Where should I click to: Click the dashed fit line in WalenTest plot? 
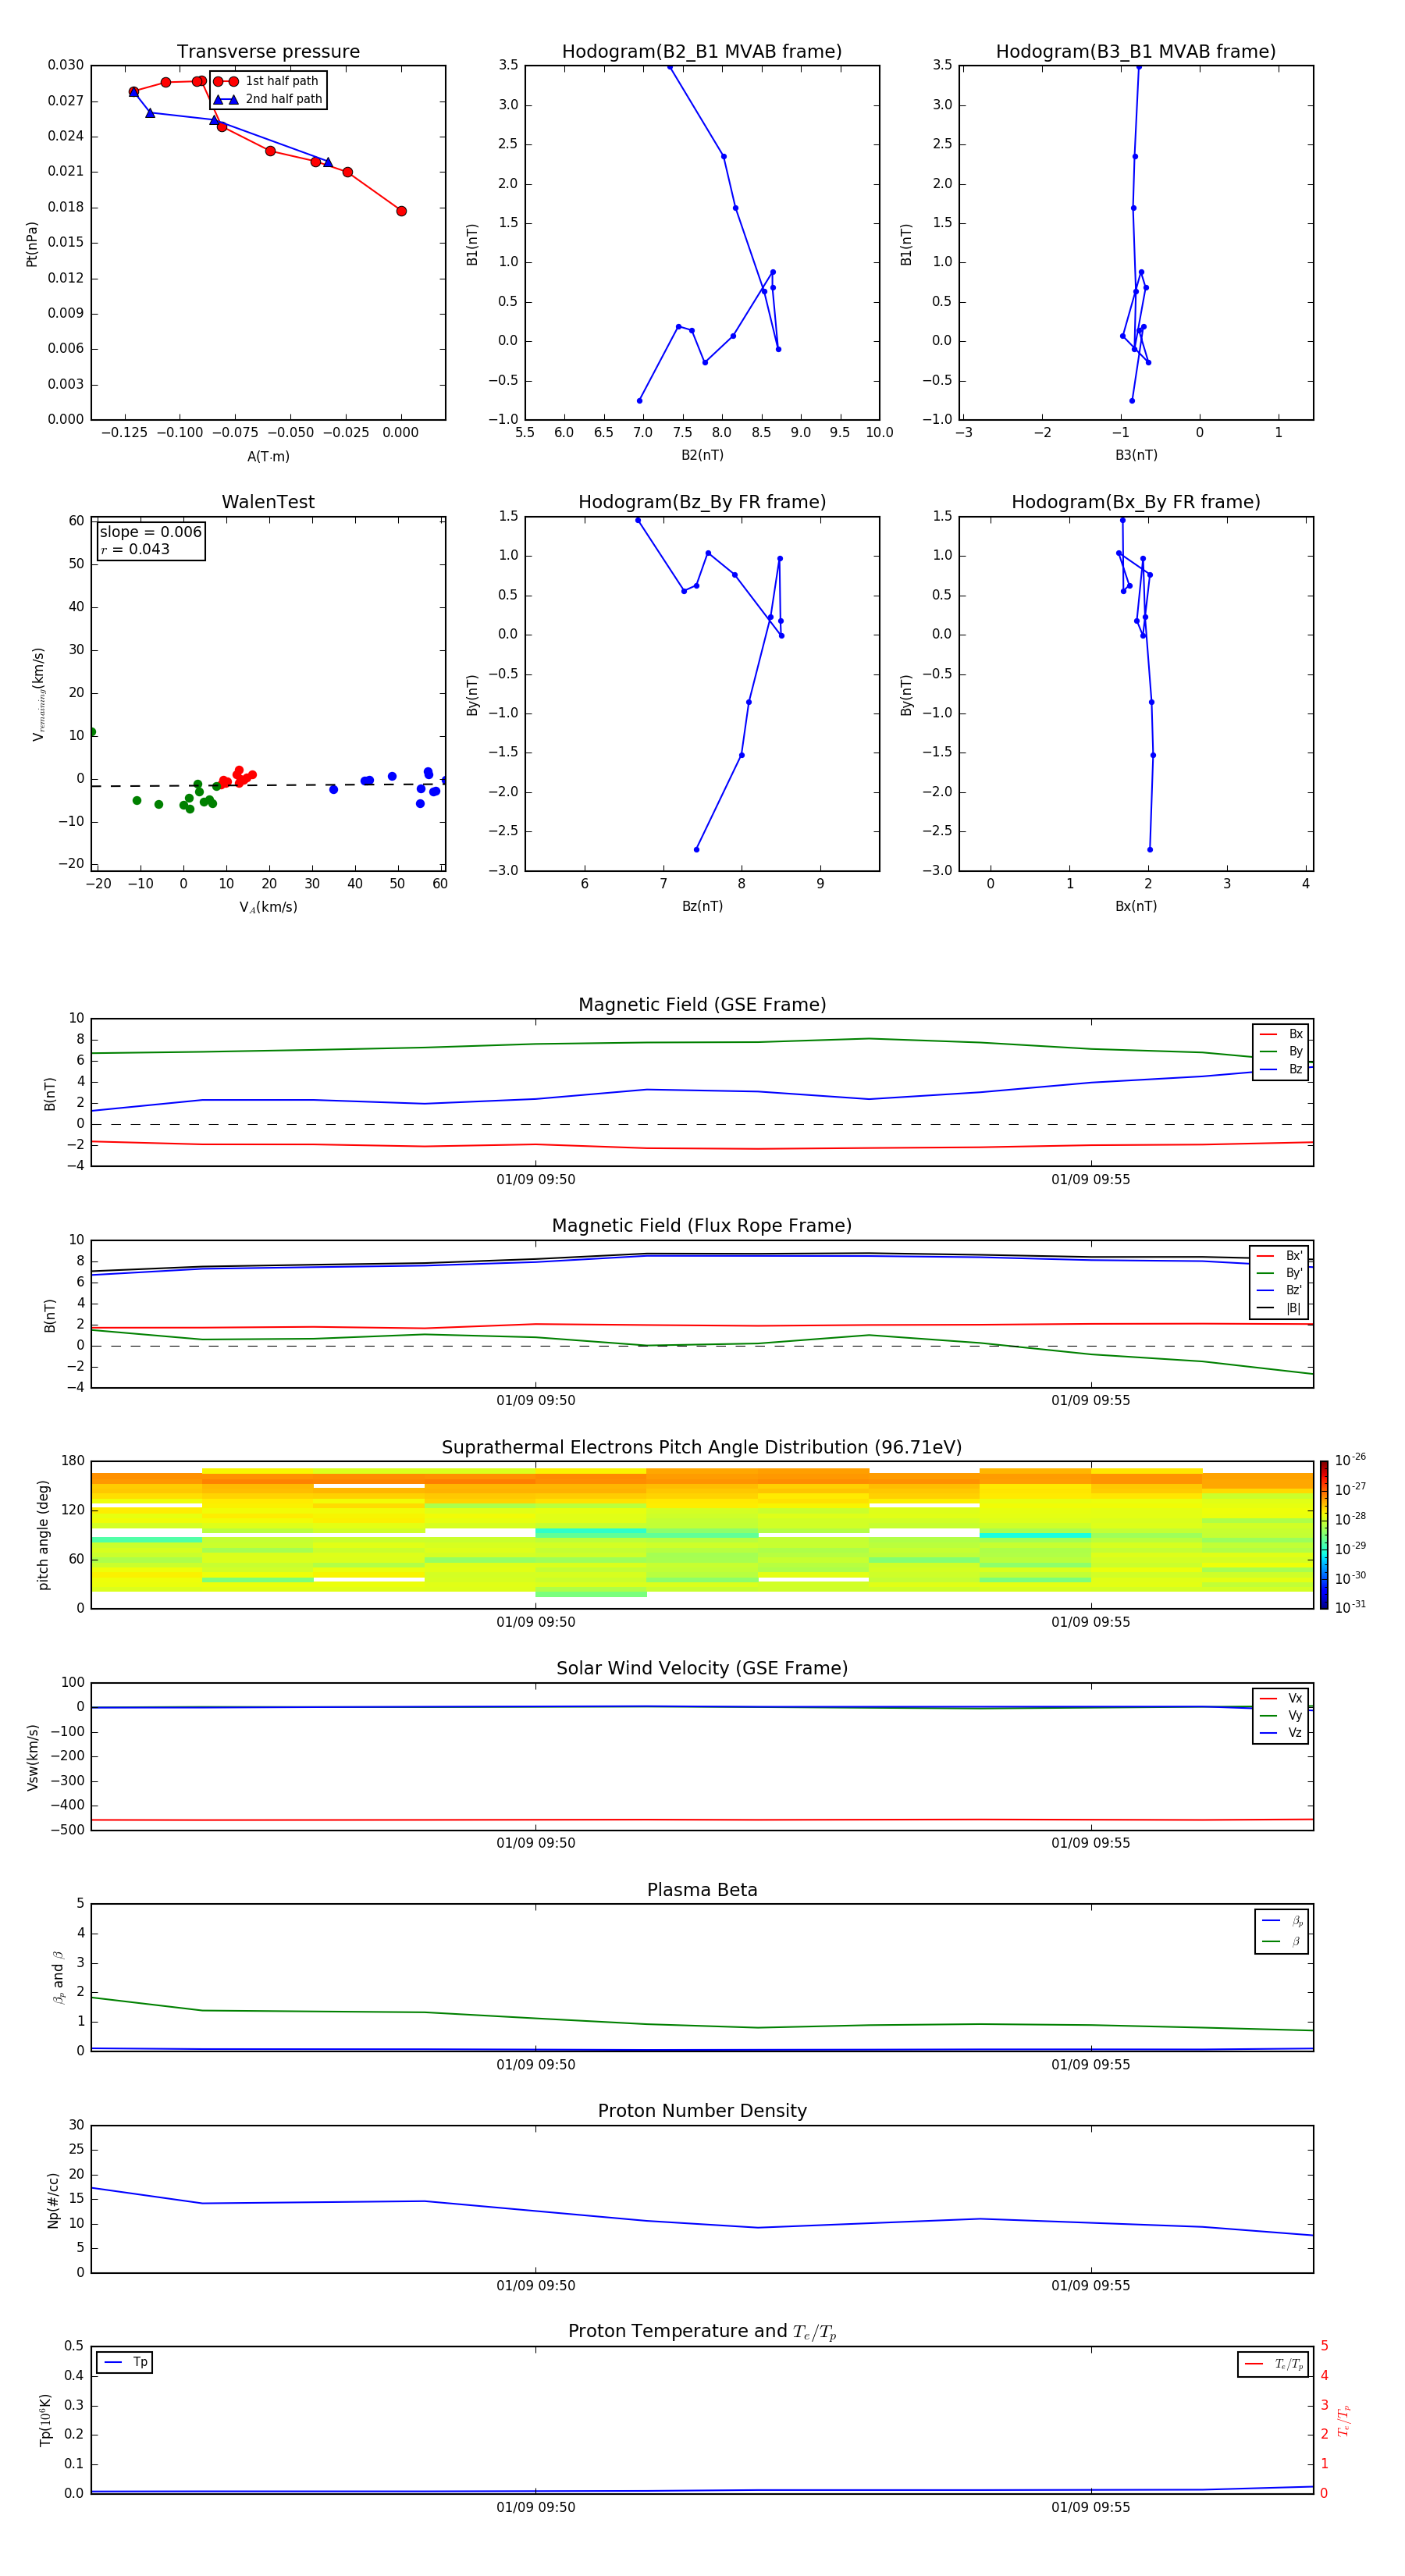coord(268,785)
